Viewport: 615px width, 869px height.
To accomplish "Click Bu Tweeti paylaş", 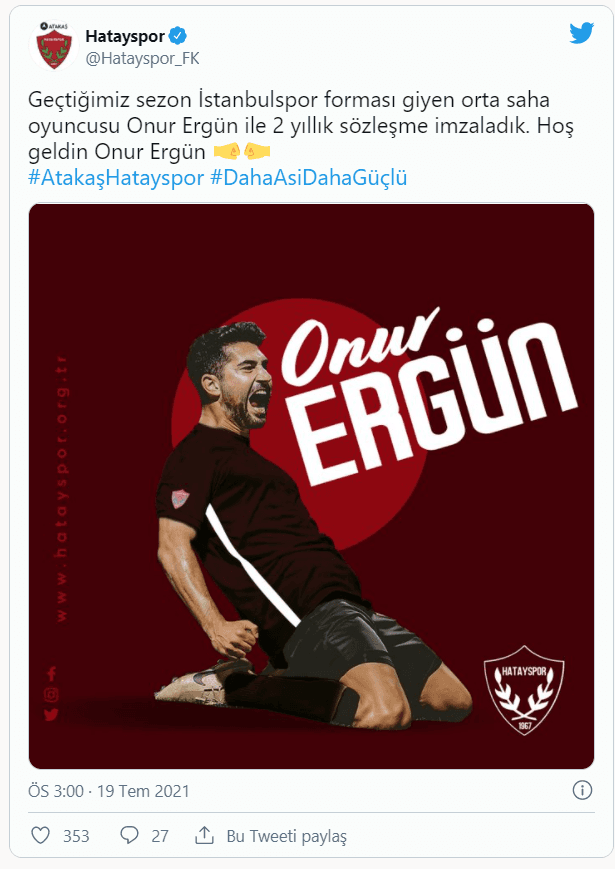I will (286, 836).
